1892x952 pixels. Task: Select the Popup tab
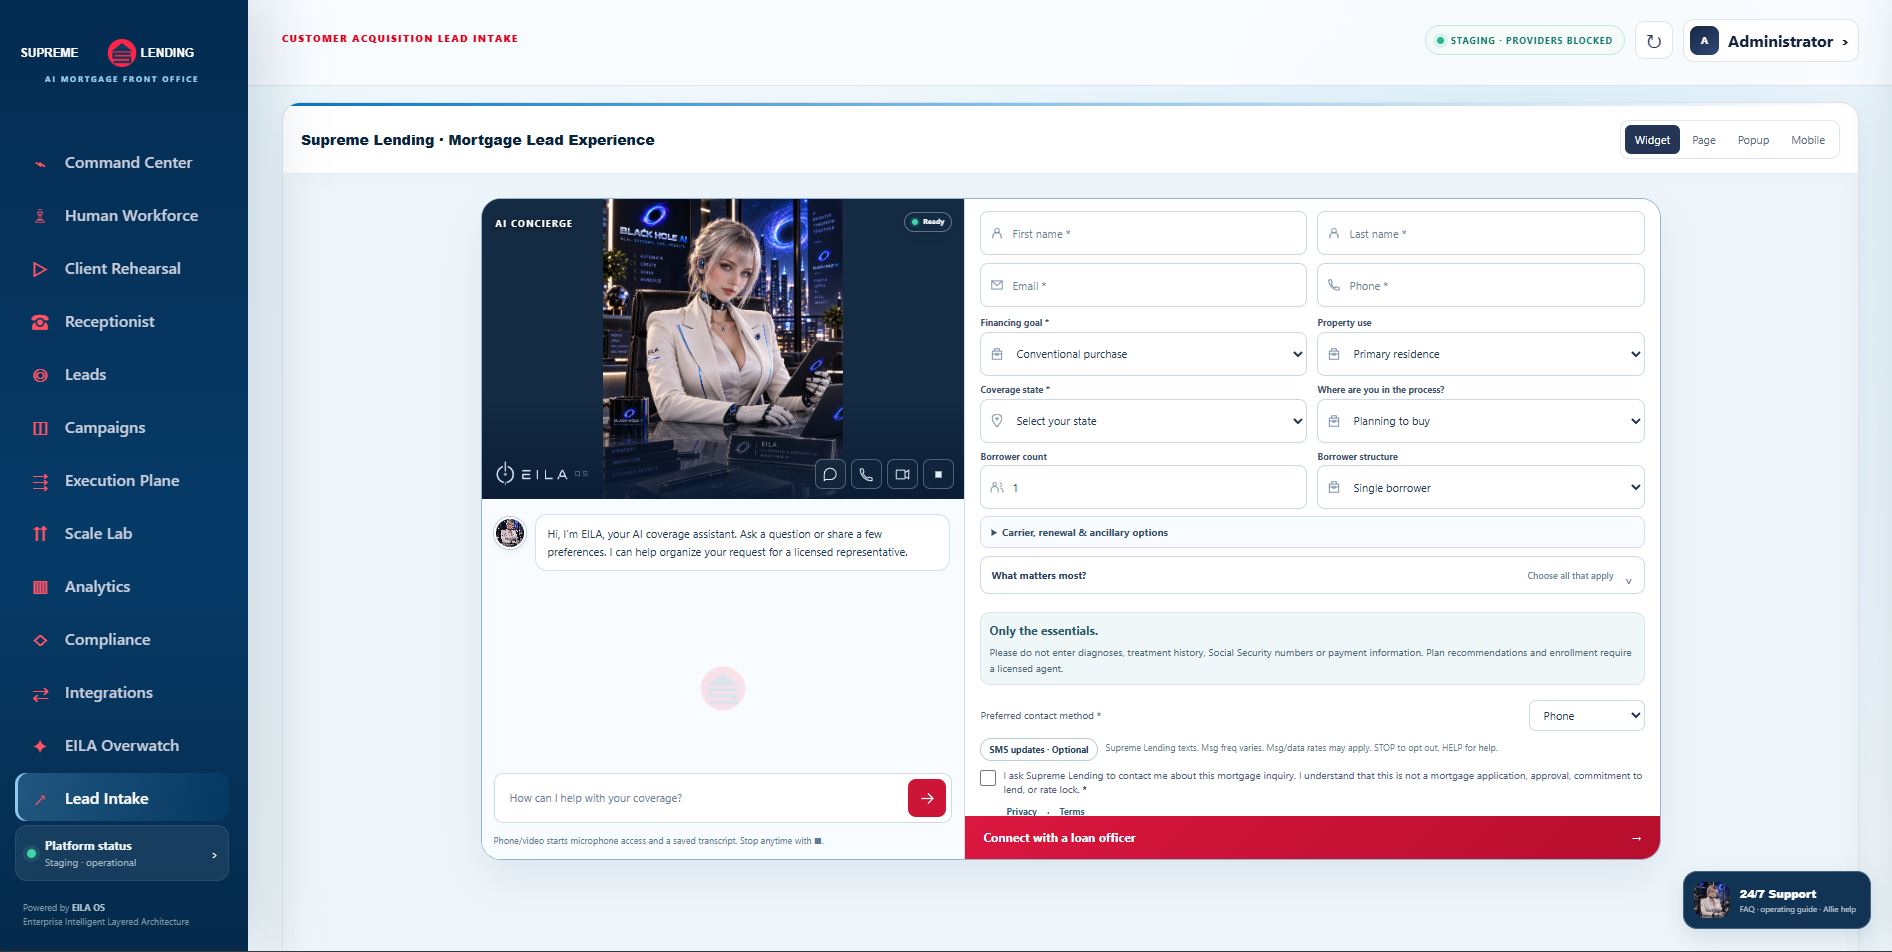[1753, 140]
